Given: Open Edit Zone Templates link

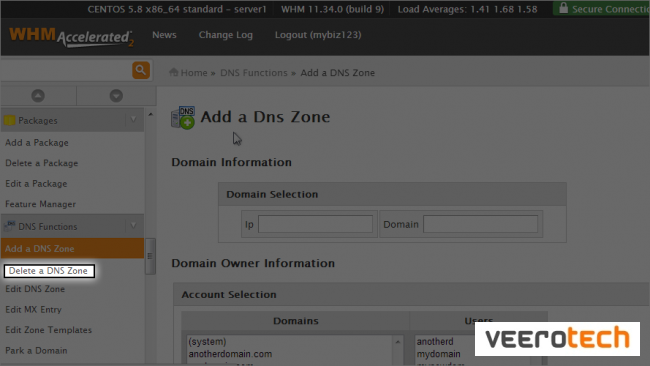Looking at the screenshot, I should [49, 330].
